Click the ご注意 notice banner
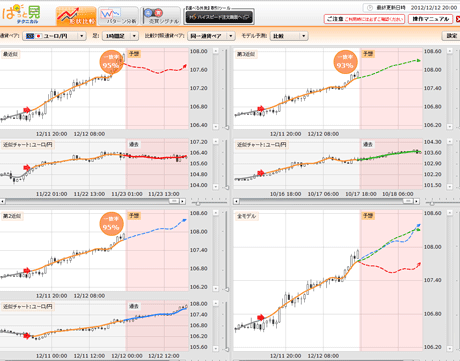460x361 pixels. pos(364,19)
